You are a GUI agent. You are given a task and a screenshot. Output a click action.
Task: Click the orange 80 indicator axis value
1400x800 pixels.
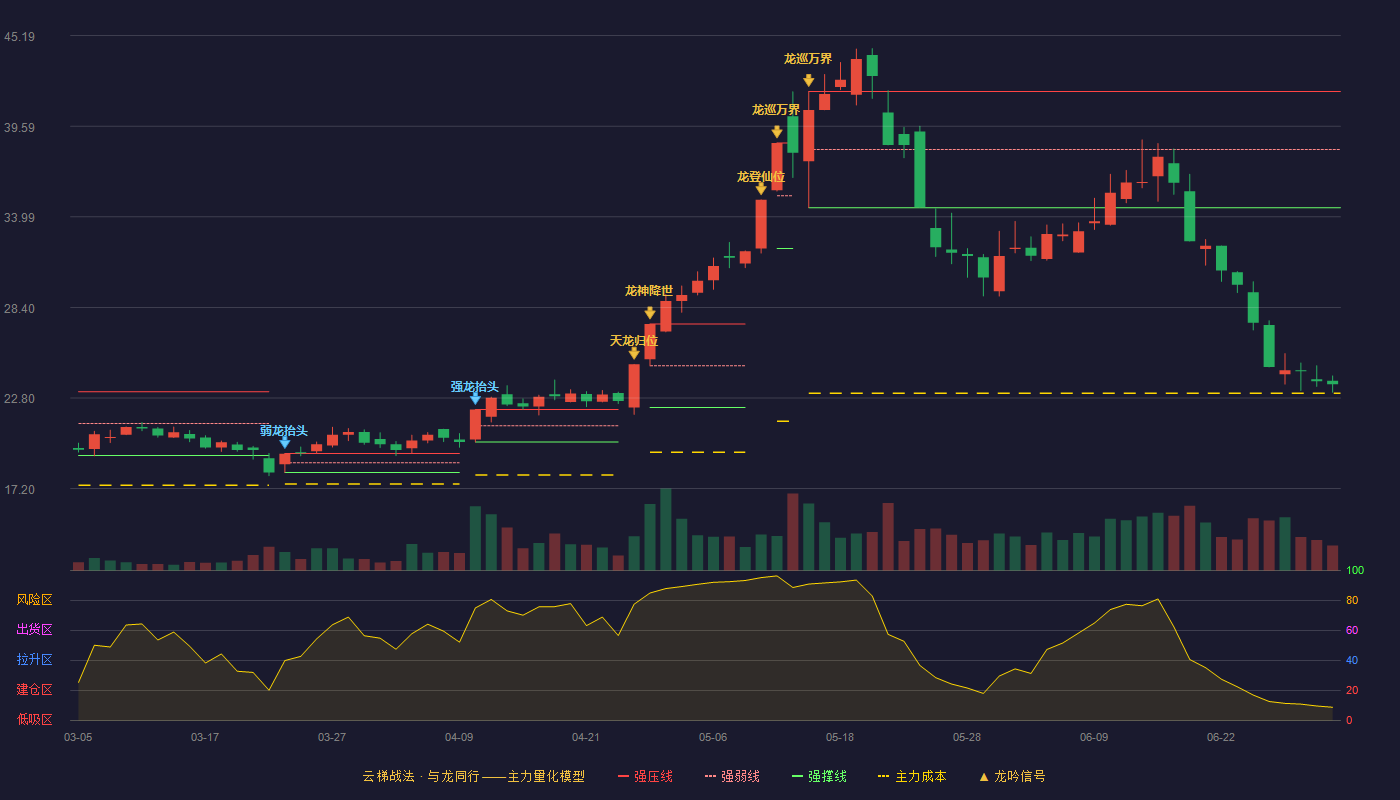[1351, 601]
